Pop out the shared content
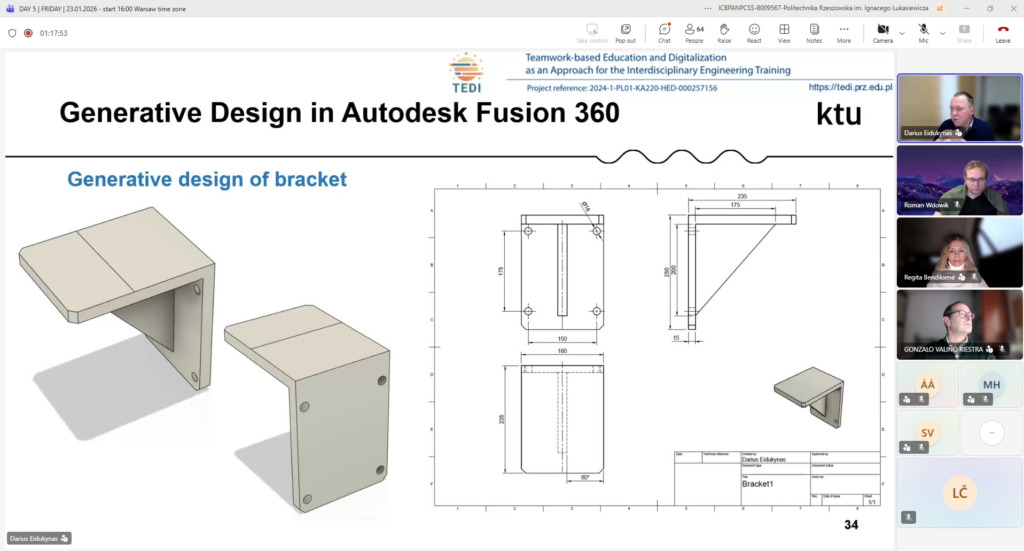The width and height of the screenshot is (1024, 551). pyautogui.click(x=625, y=32)
